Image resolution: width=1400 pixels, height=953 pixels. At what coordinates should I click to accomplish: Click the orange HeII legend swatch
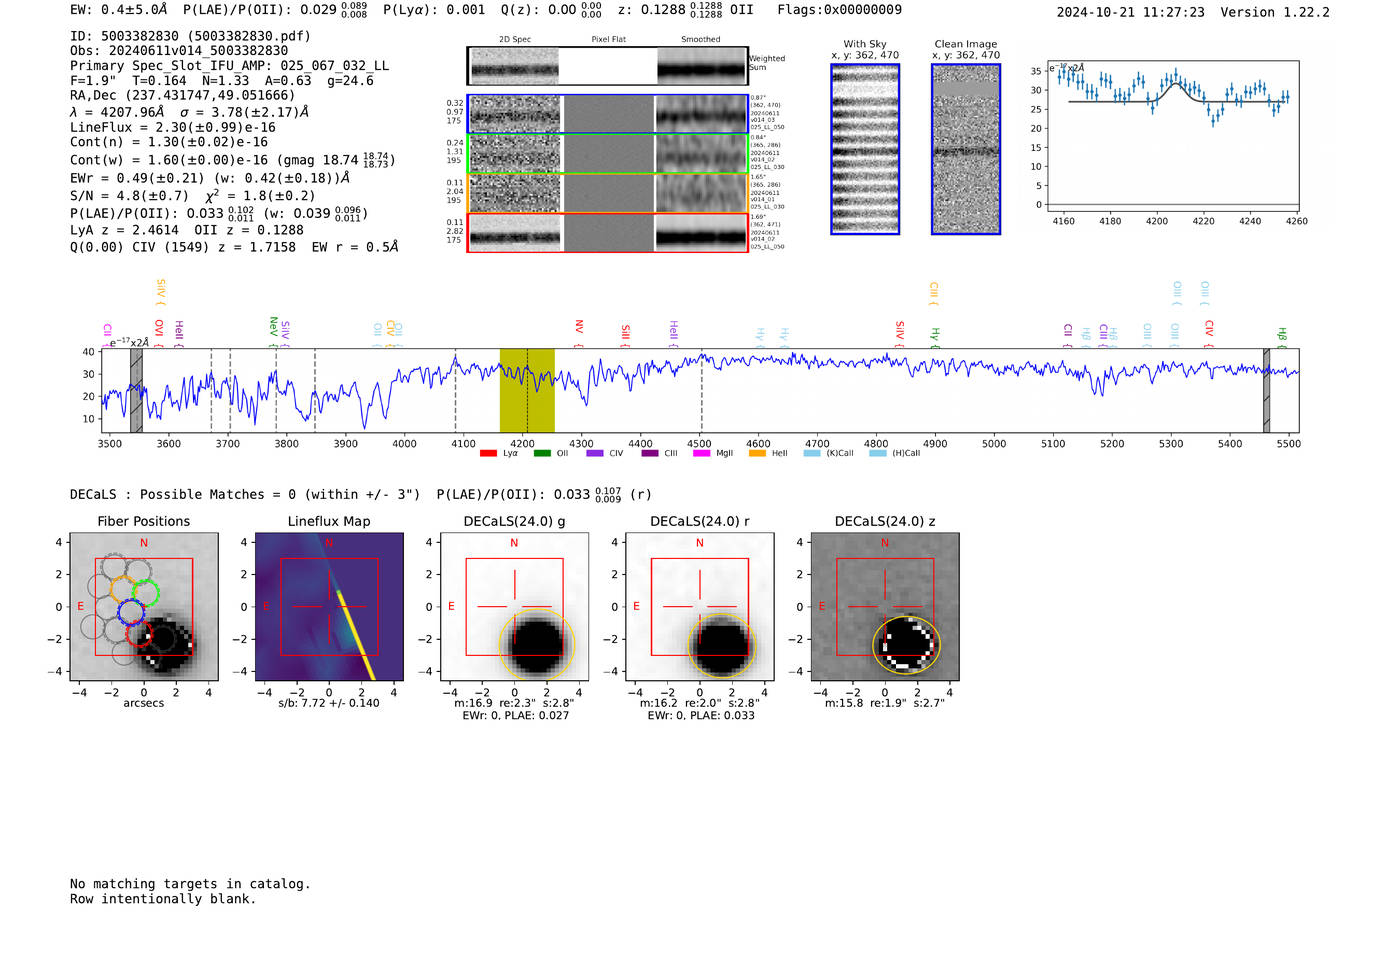[757, 454]
